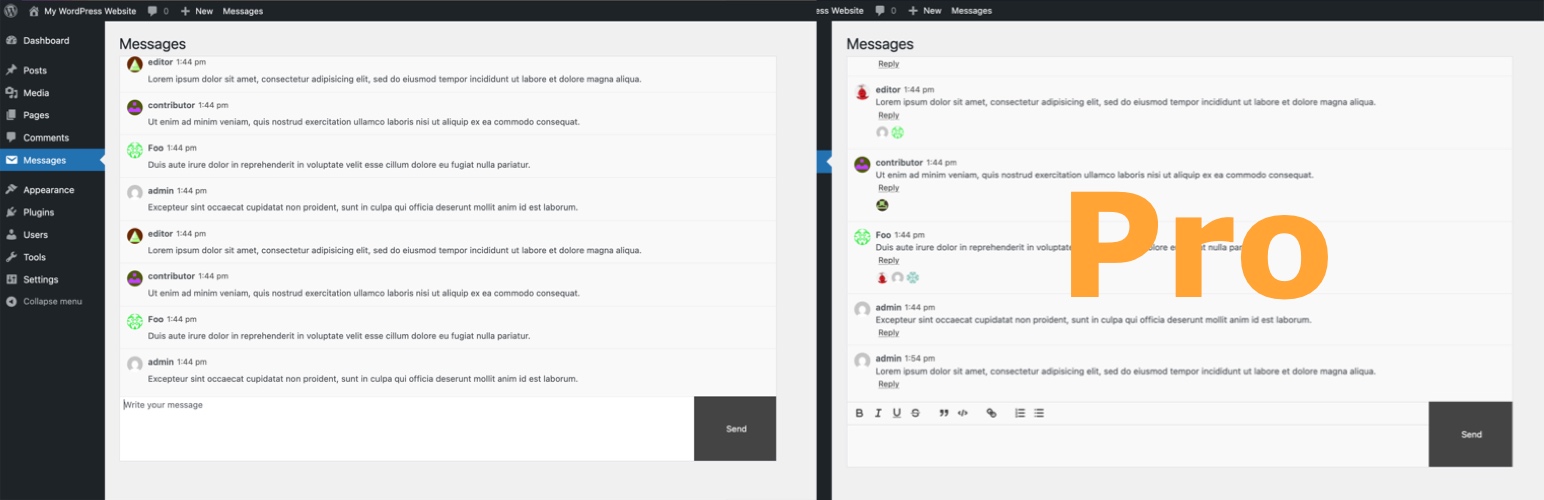Click editor's red avatar in right panel
Screen dimensions: 1544x500
[862, 92]
